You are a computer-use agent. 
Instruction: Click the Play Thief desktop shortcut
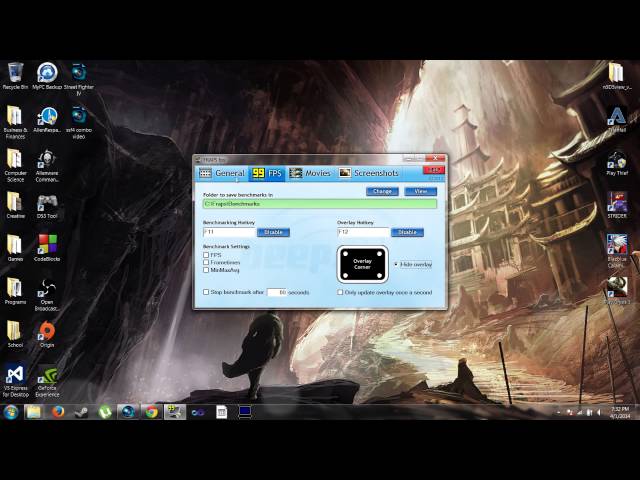(617, 163)
